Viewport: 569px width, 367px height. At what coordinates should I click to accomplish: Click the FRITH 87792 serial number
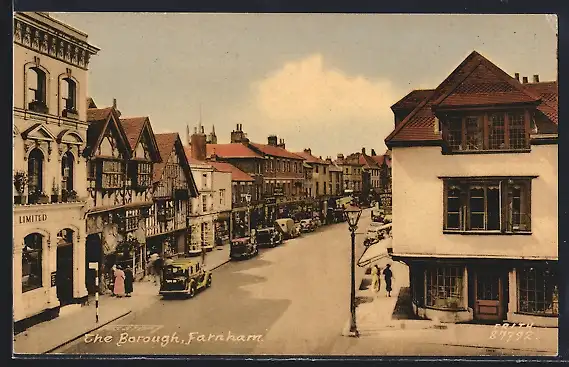pyautogui.click(x=512, y=331)
